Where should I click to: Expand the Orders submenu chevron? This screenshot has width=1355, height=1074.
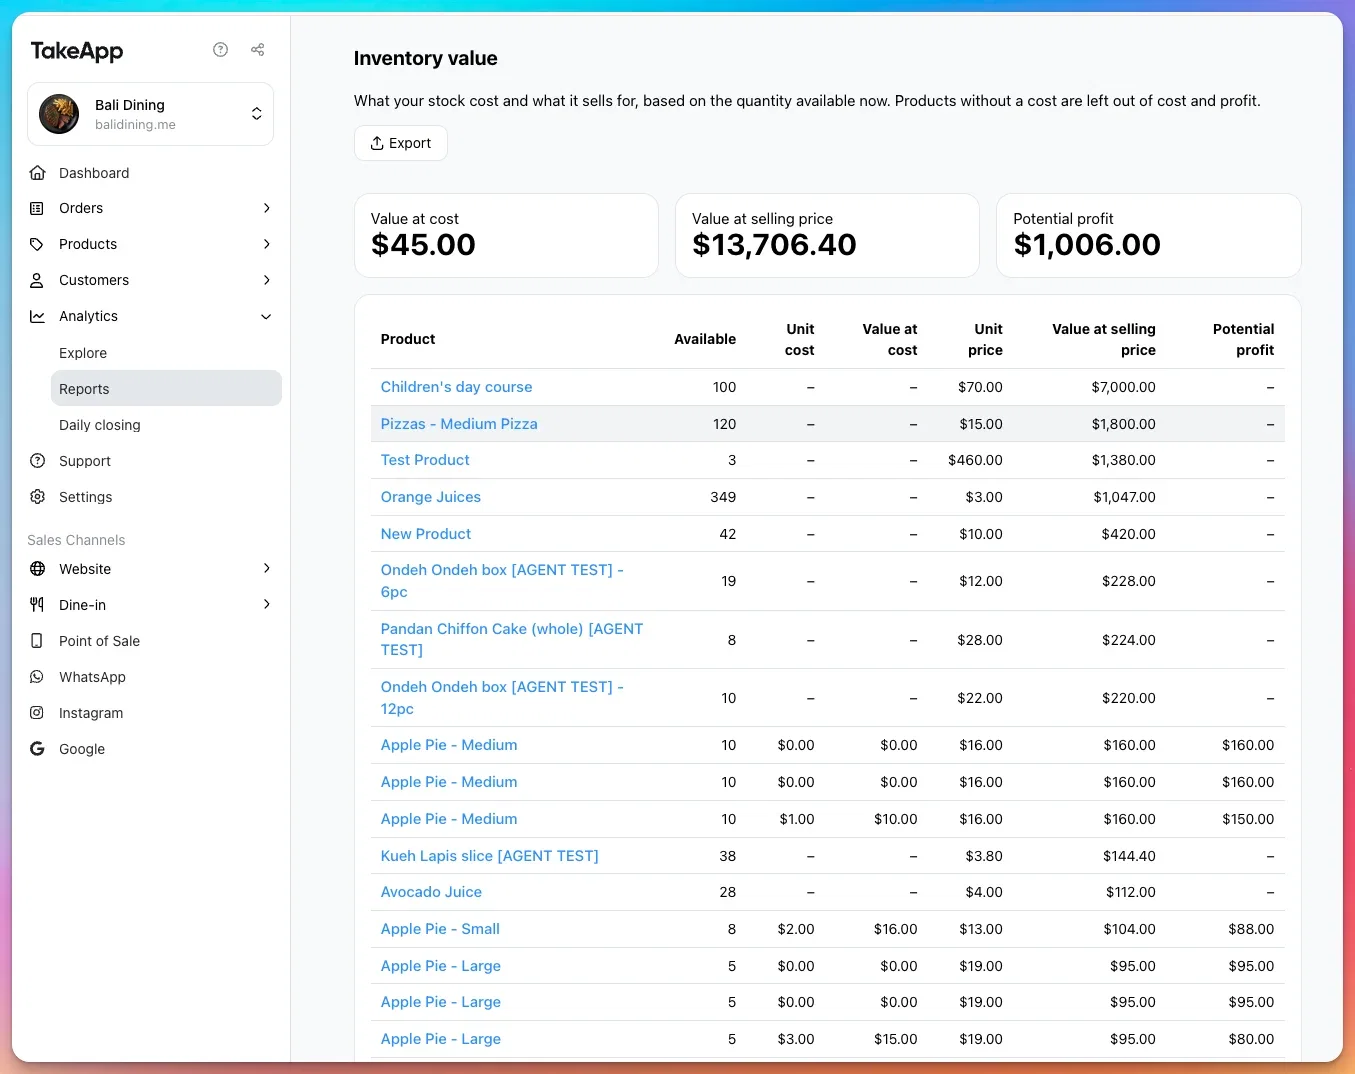[267, 208]
